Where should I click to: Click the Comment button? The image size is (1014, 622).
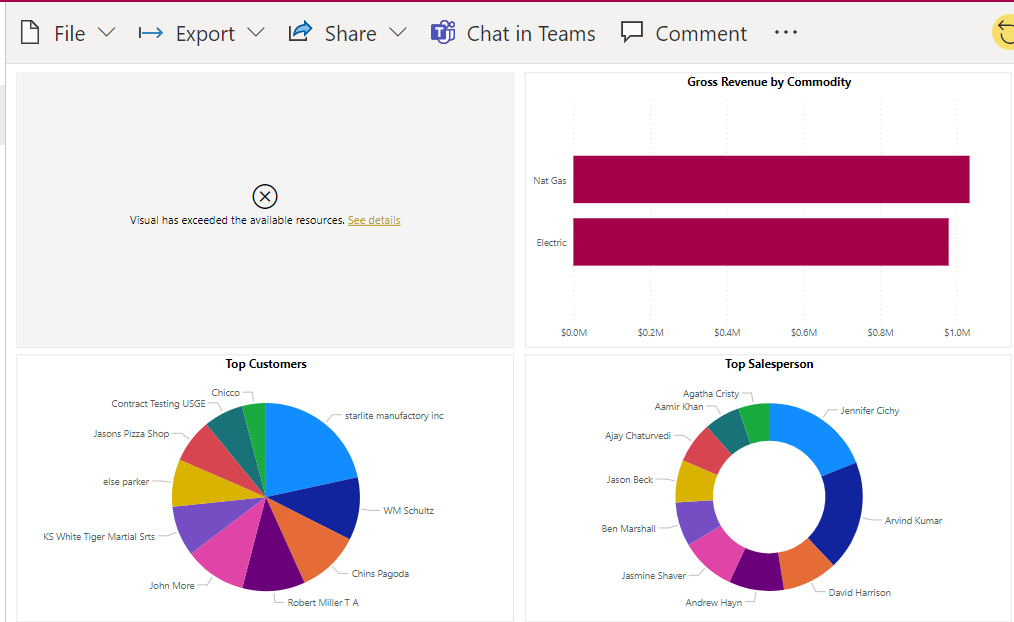pos(684,32)
